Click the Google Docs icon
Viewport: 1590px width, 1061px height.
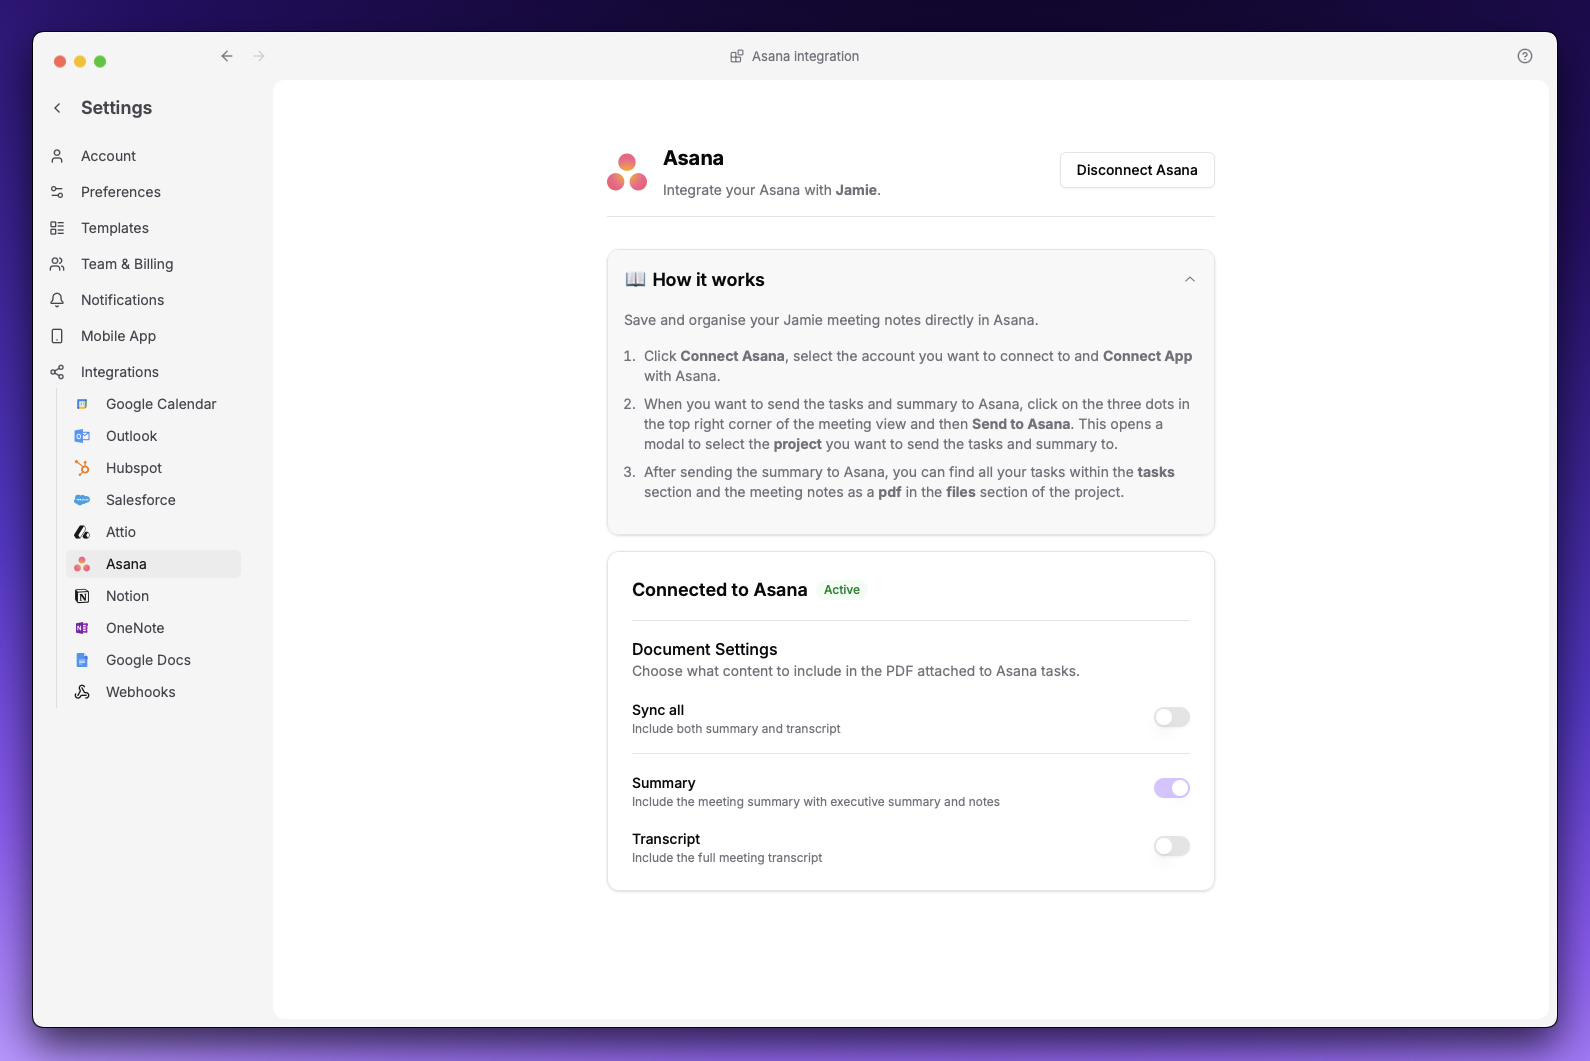point(82,660)
